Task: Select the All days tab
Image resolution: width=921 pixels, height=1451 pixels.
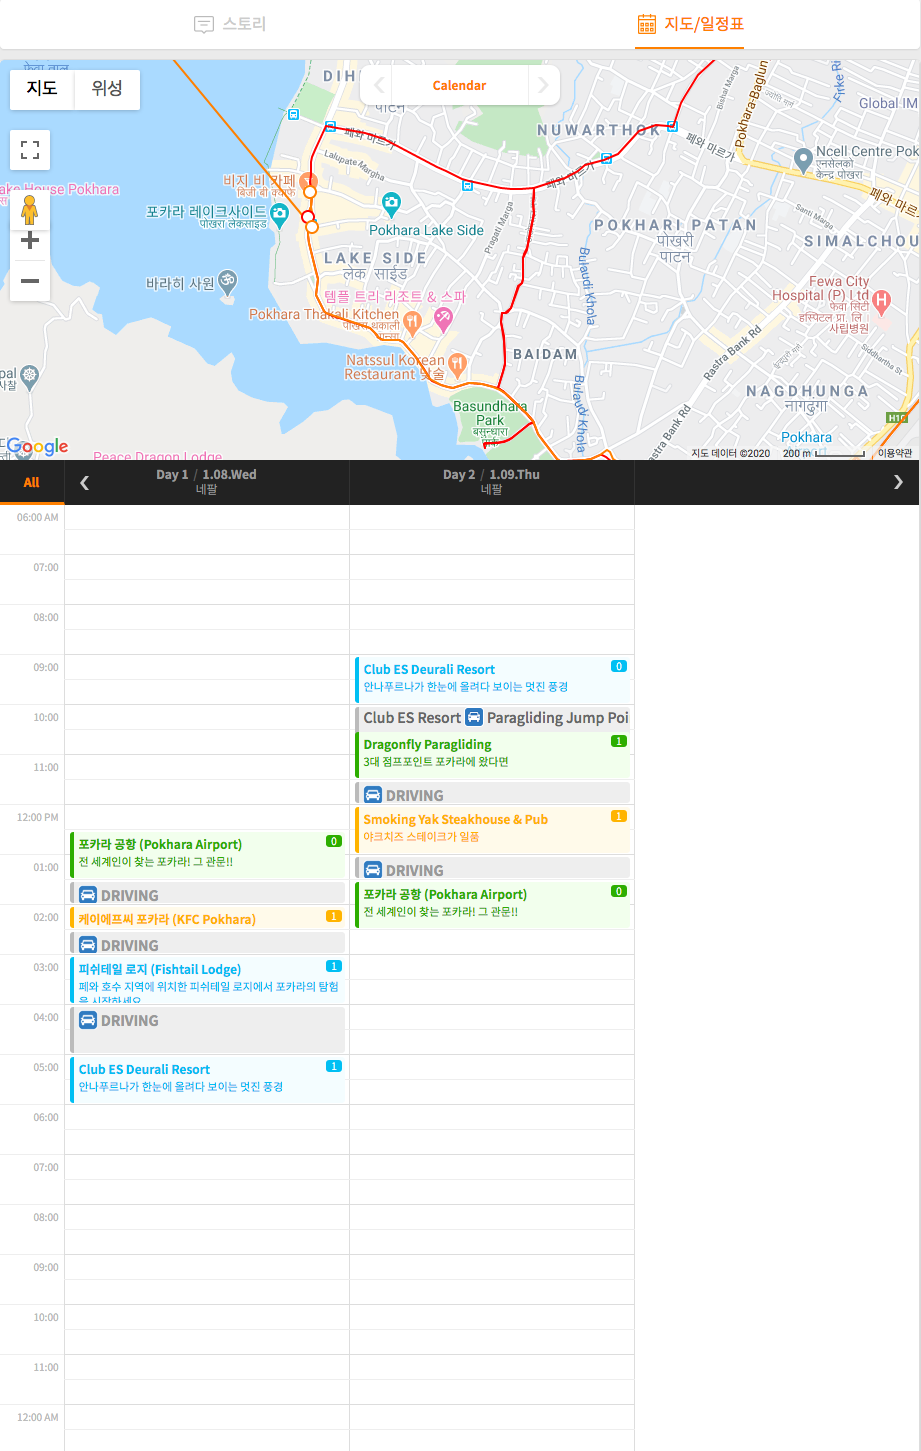Action: 32,482
